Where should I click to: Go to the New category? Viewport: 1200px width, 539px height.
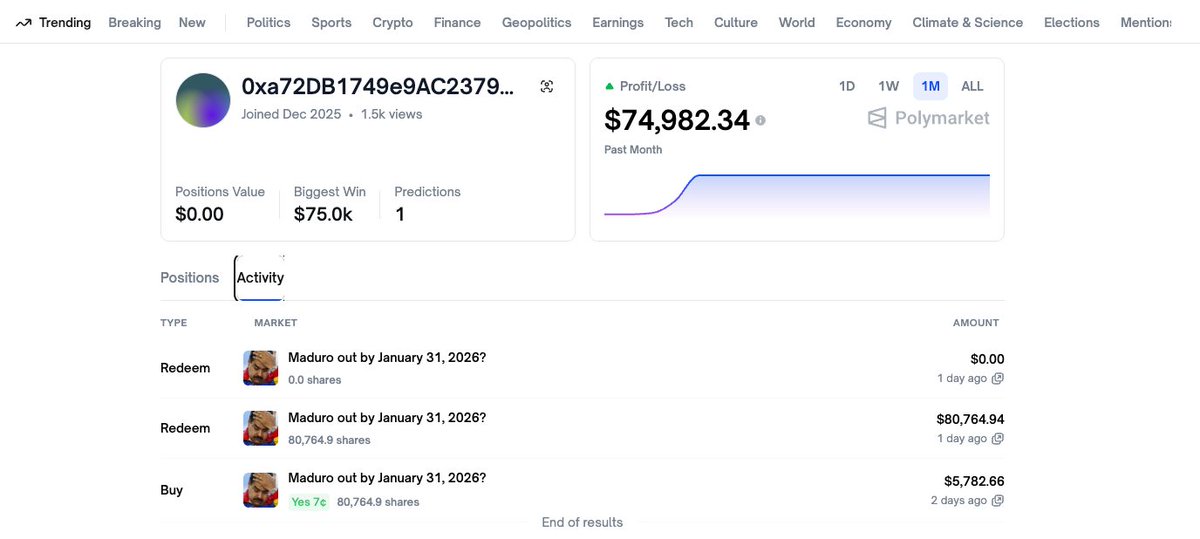[192, 22]
